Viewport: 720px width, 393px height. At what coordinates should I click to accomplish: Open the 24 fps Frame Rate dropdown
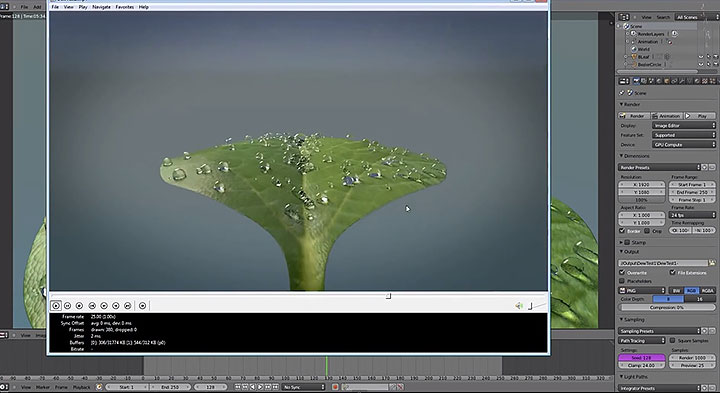[x=692, y=215]
